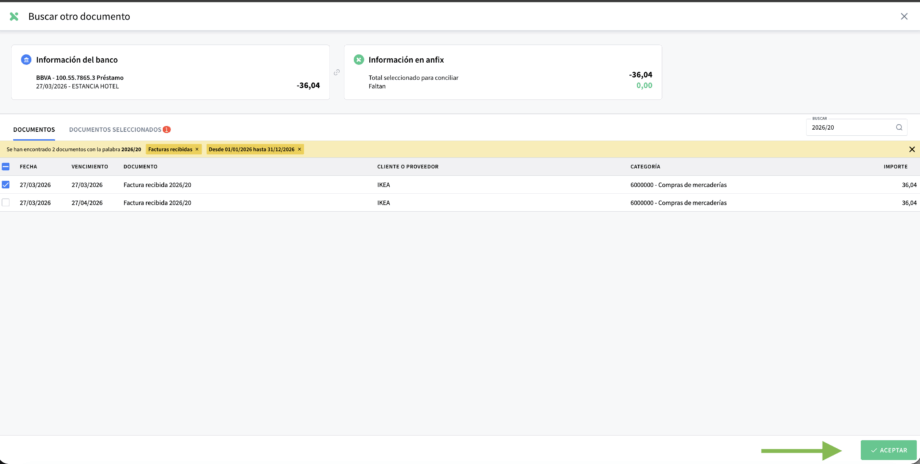
Task: Switch to the Documentos tab
Action: [x=34, y=130]
